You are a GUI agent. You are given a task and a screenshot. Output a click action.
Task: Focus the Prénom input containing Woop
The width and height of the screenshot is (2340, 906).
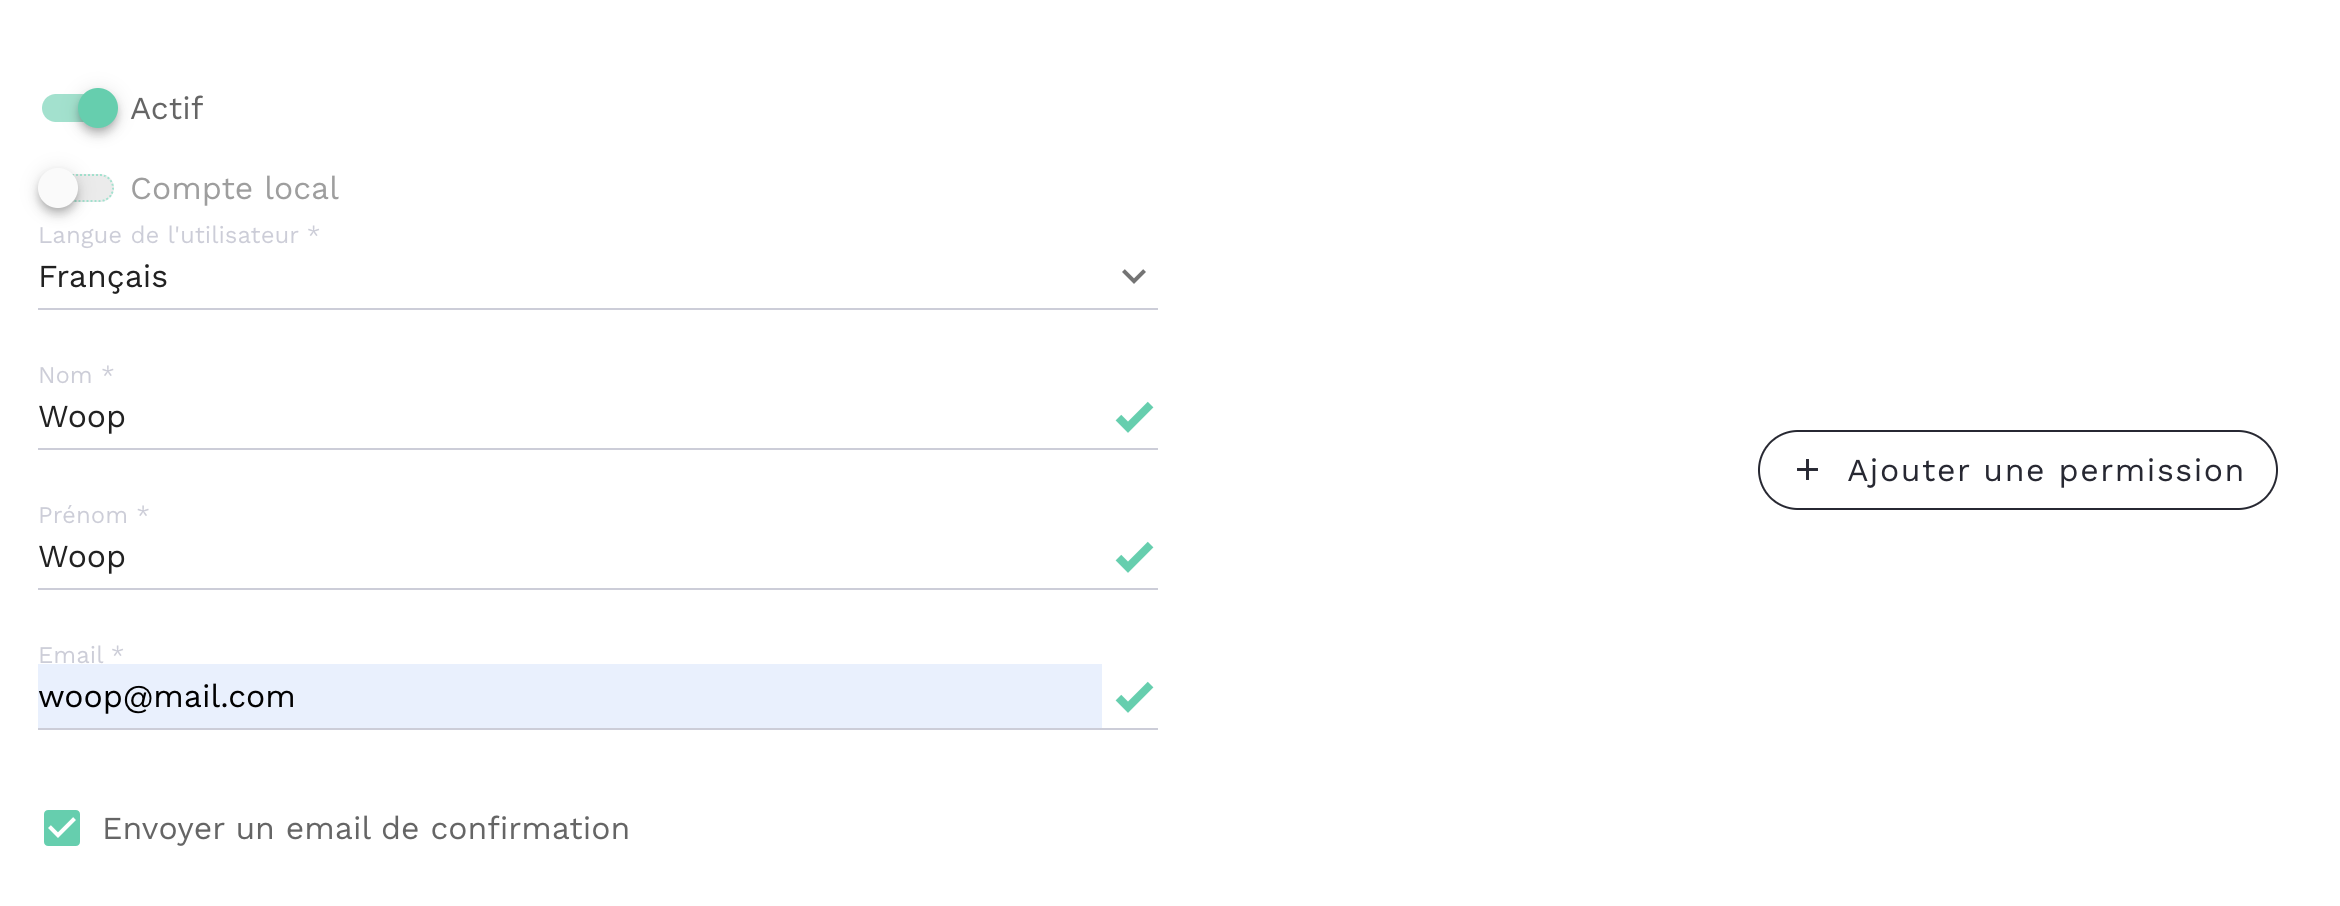[x=570, y=557]
